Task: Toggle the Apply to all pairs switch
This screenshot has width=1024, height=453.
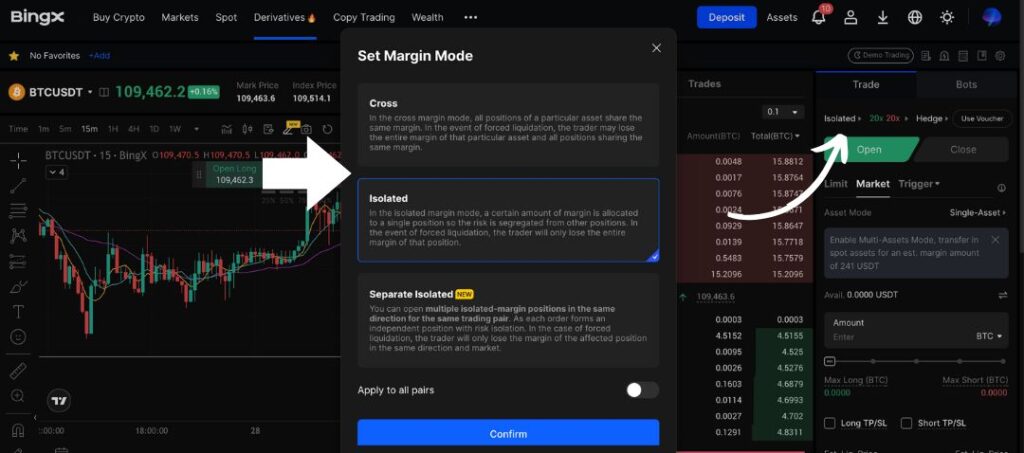Action: 642,390
